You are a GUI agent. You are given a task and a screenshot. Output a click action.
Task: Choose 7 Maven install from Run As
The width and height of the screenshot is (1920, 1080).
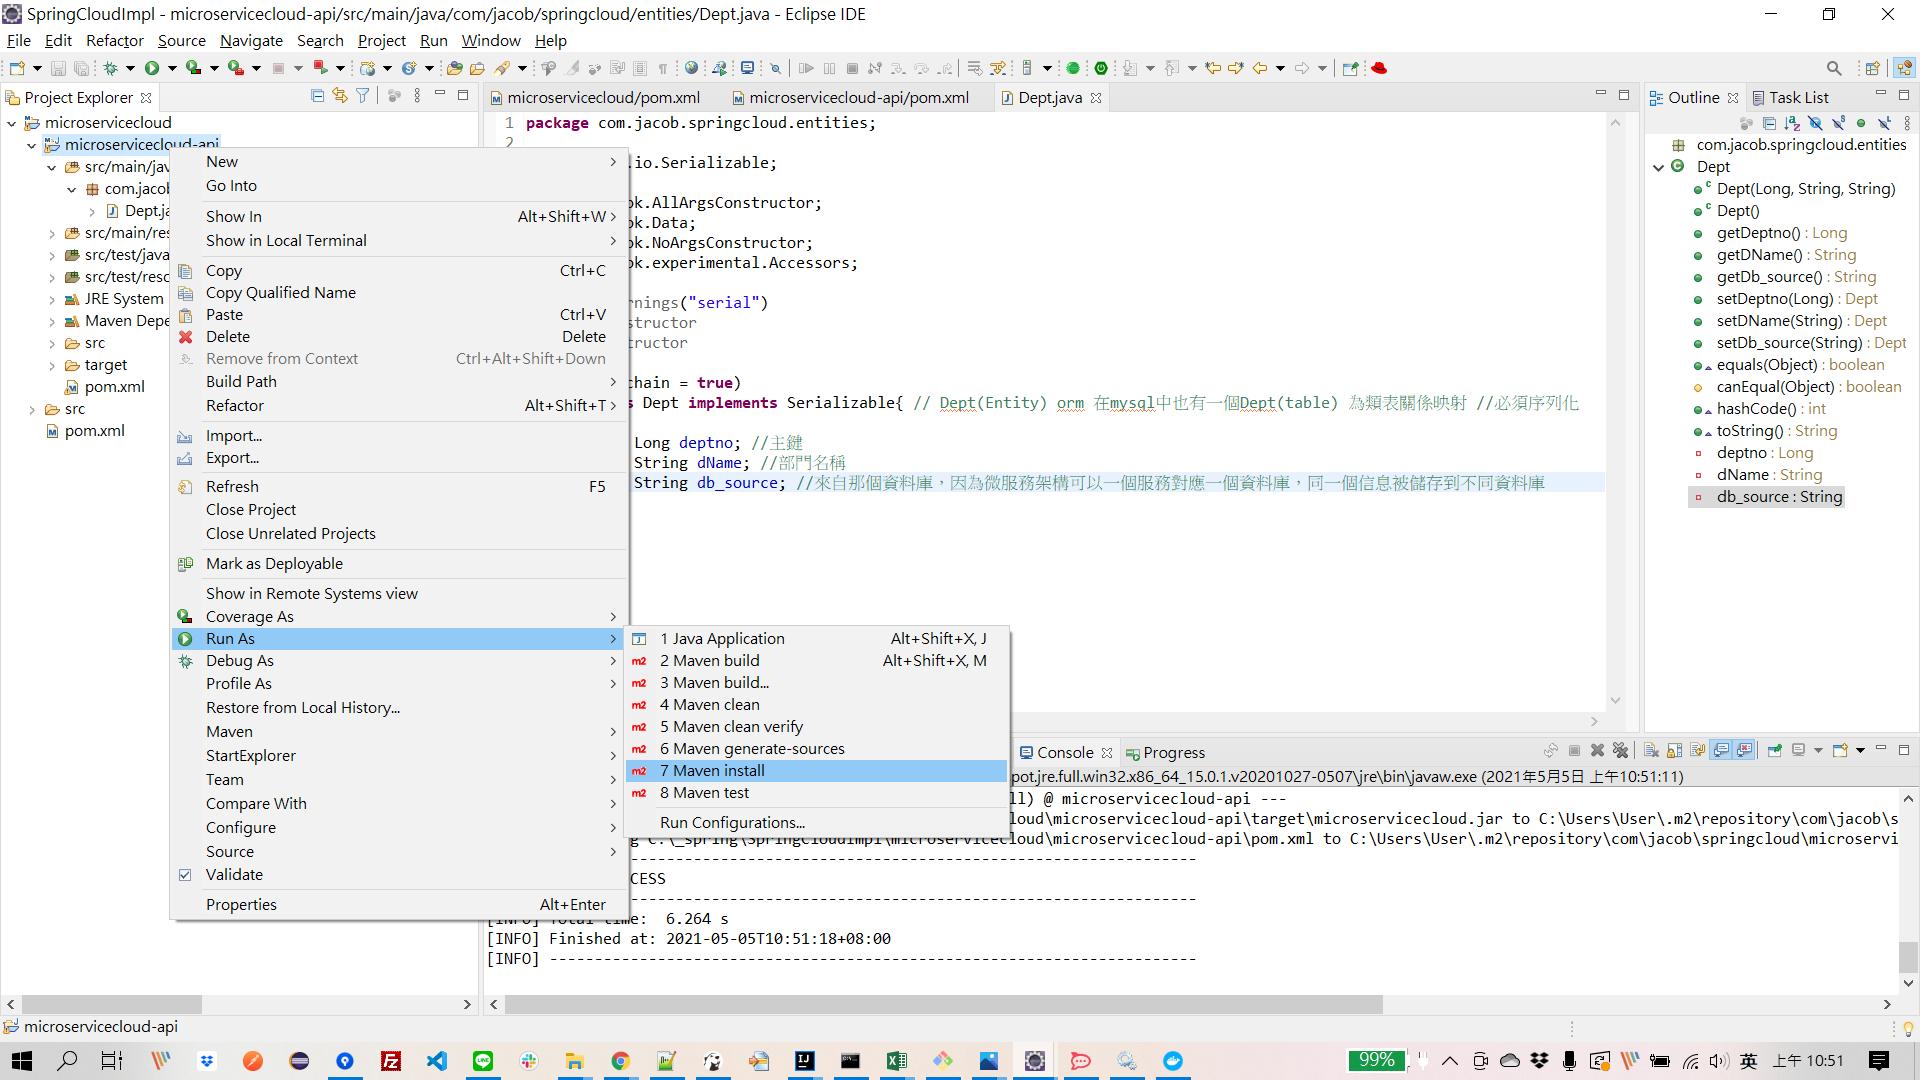(x=815, y=770)
